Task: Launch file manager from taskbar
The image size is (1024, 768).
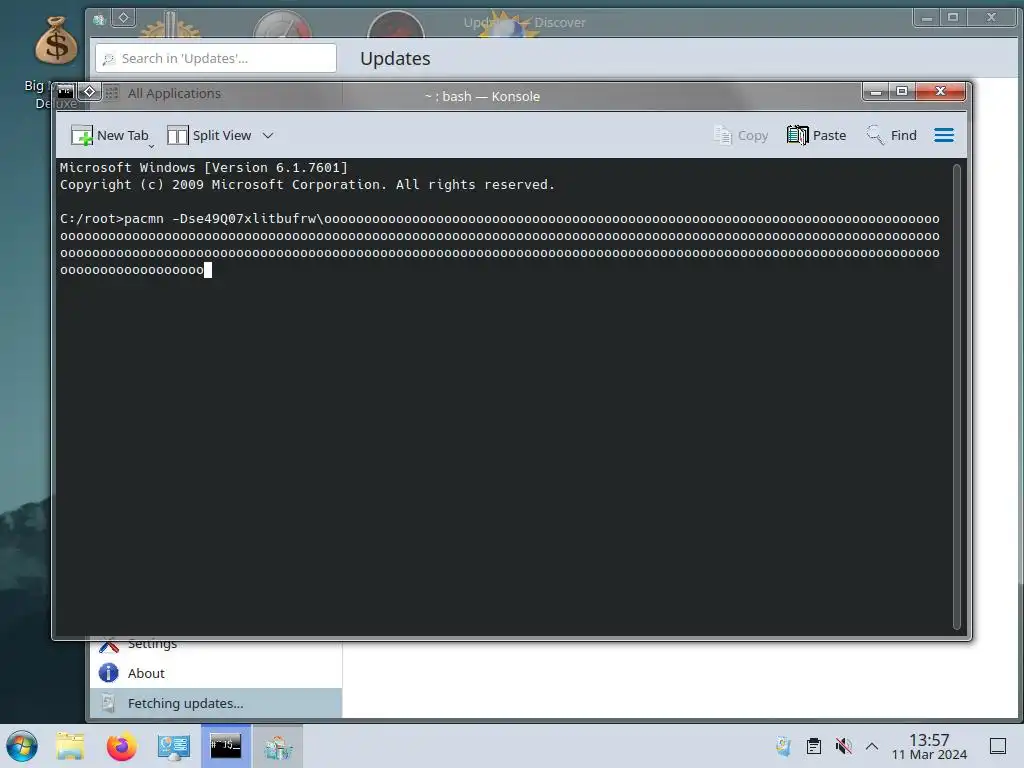Action: [70, 746]
